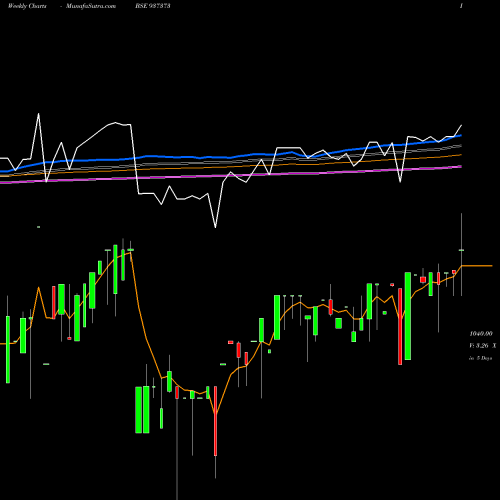Click the 'MunafaSutra.com' label

91,6
